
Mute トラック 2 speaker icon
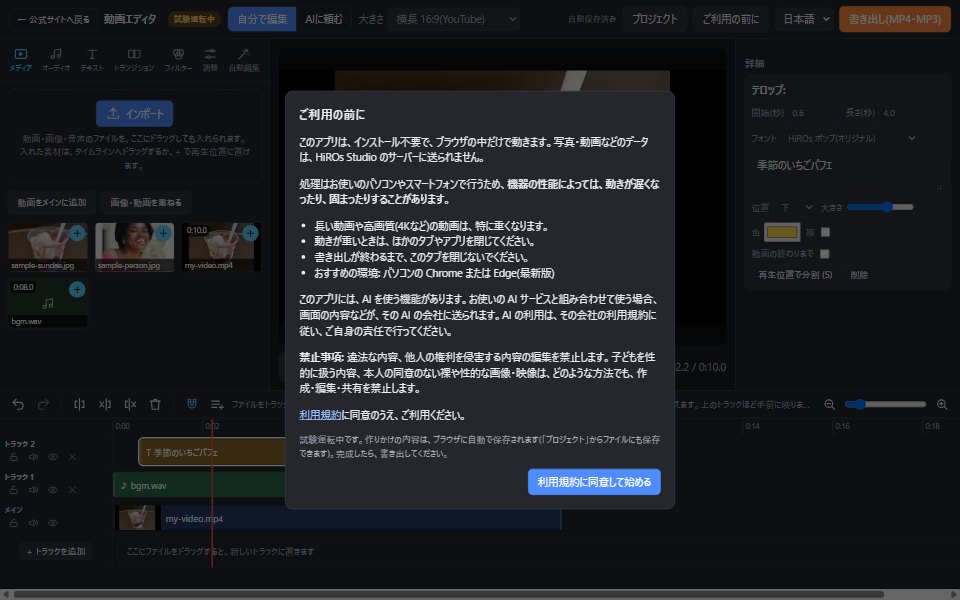pyautogui.click(x=33, y=457)
